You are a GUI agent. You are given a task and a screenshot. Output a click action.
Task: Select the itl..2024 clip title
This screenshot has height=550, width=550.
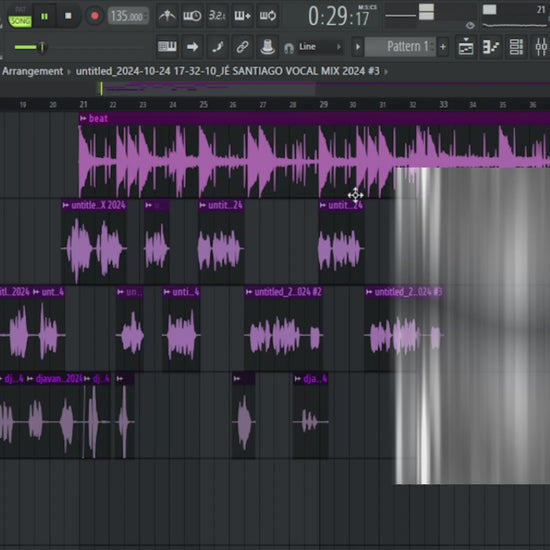(15, 292)
